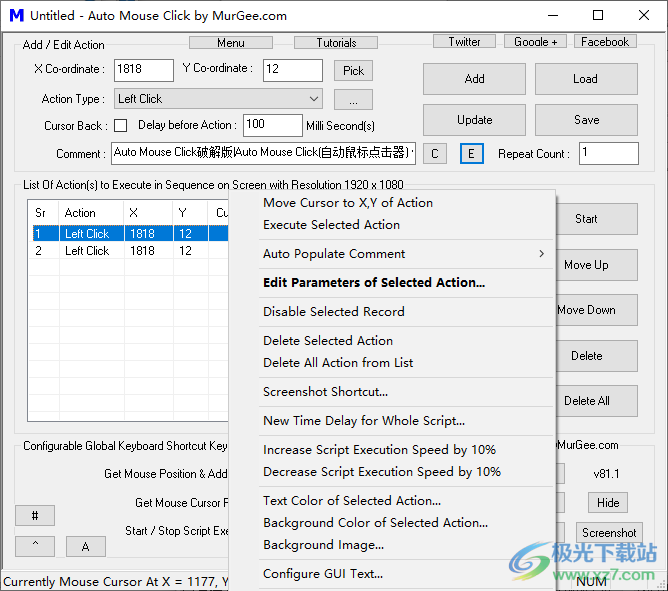Click the Move Up button
668x591 pixels.
[x=596, y=265]
